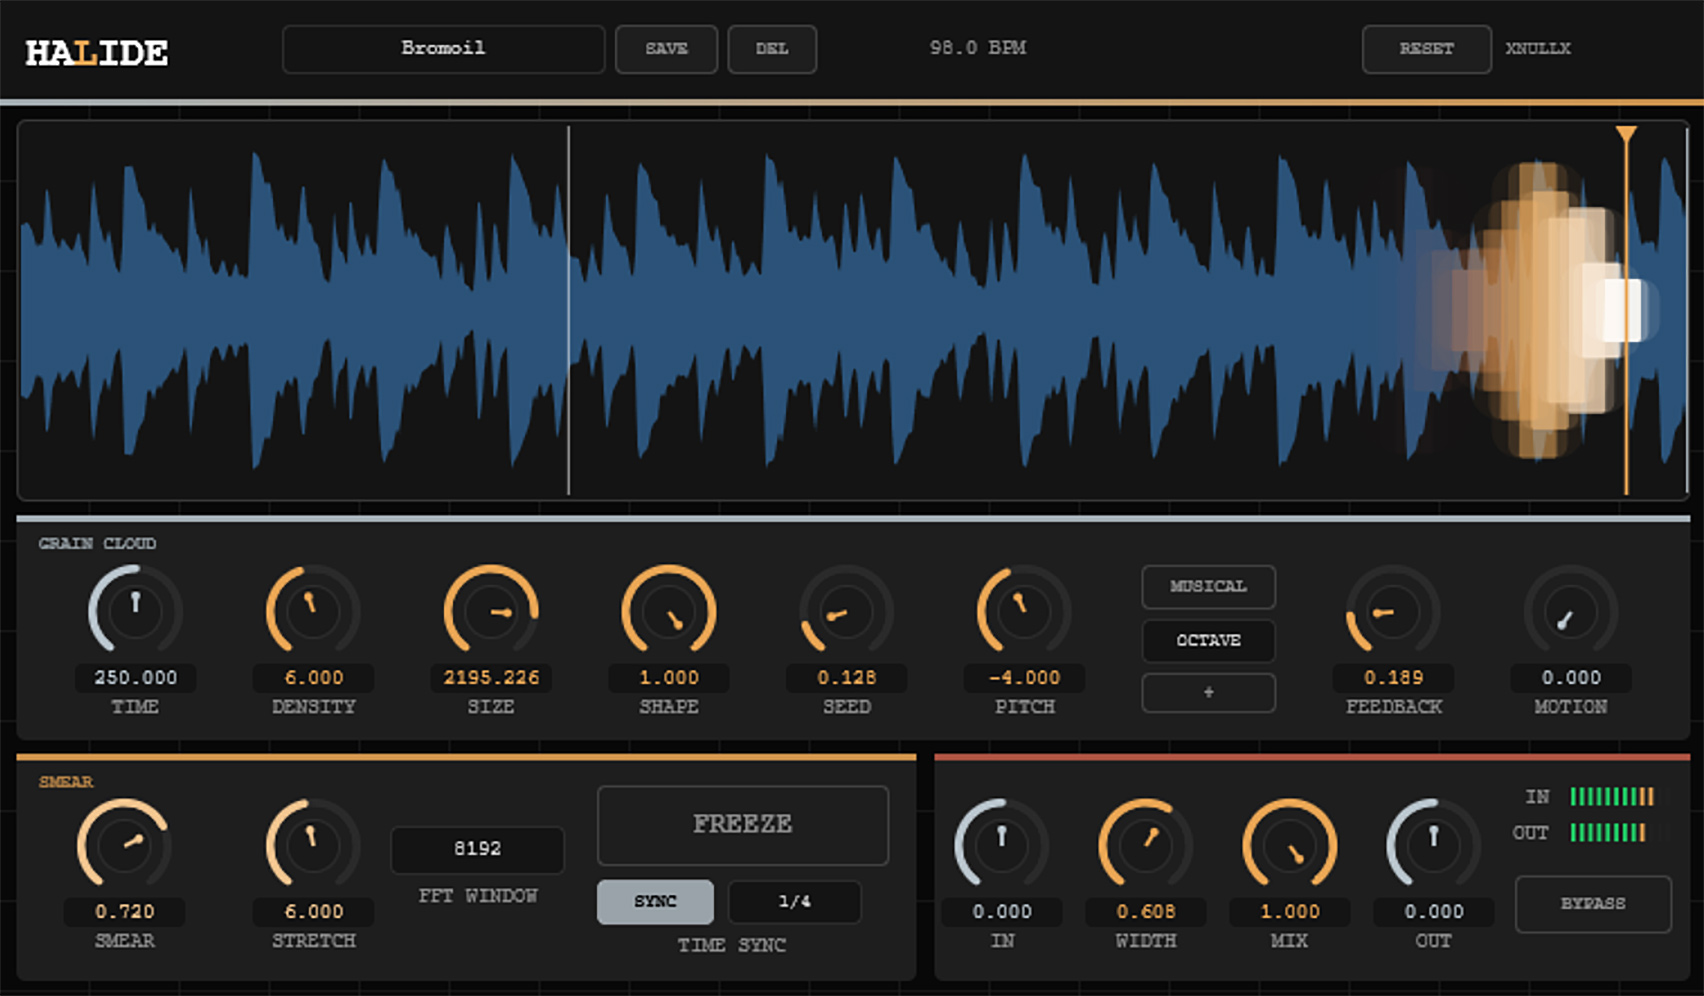The width and height of the screenshot is (1704, 996).
Task: Click the plus button under OCTAVE
Action: point(1208,692)
